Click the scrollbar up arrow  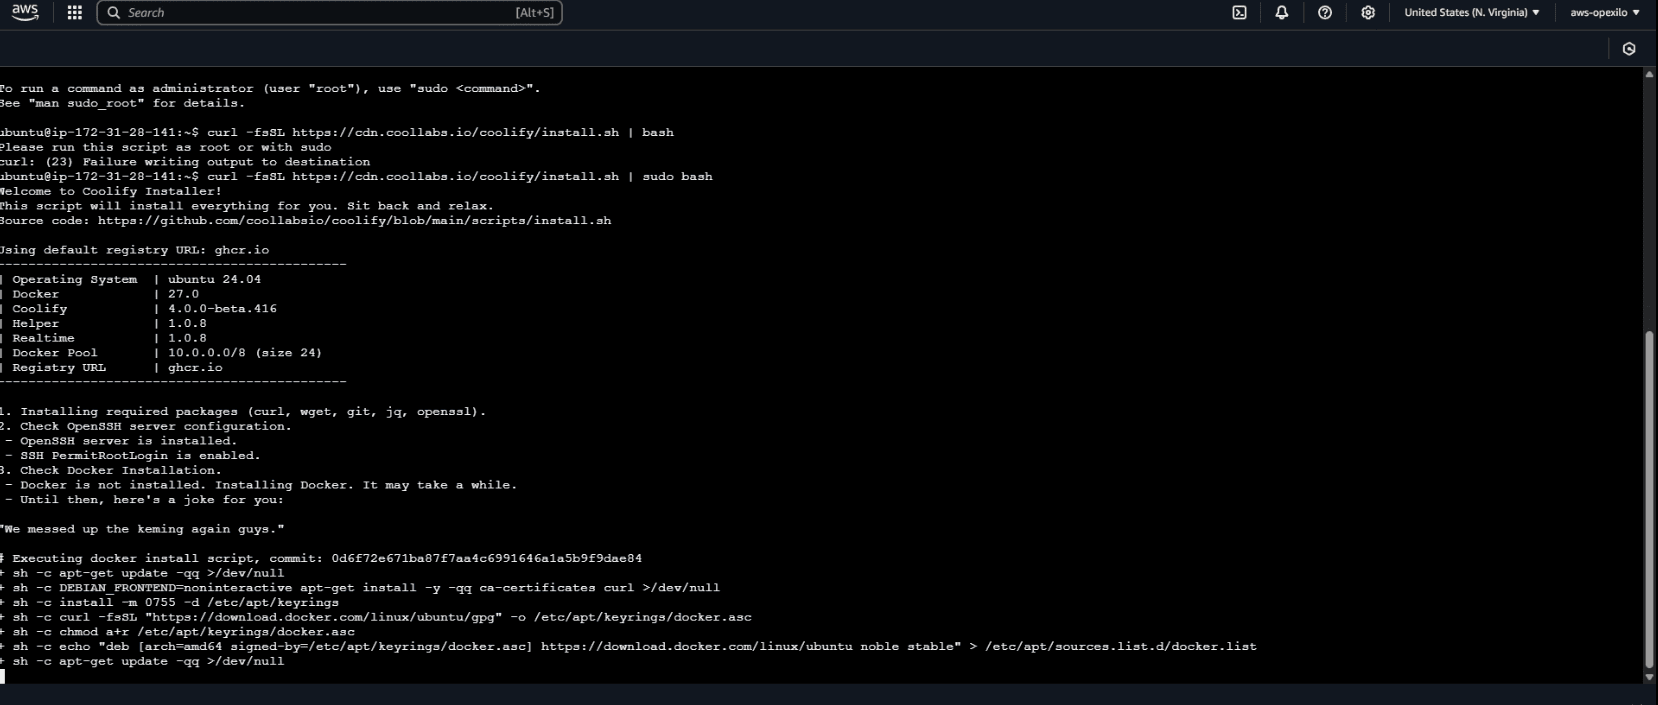click(x=1649, y=76)
